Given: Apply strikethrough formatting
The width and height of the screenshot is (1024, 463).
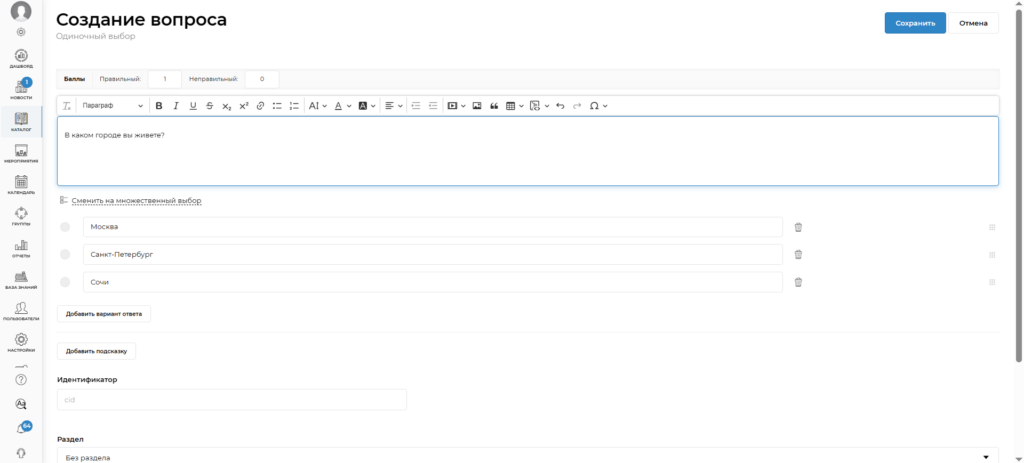Looking at the screenshot, I should click(209, 105).
